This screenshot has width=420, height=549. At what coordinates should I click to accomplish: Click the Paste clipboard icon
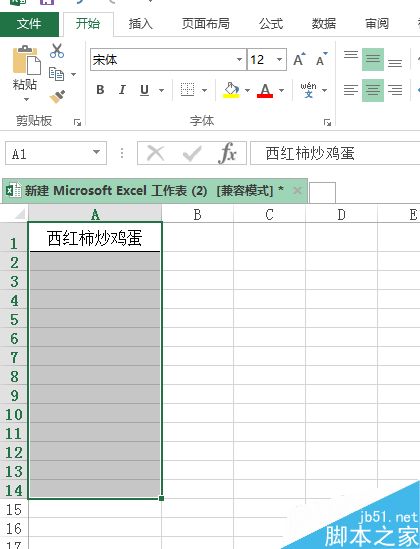tap(26, 60)
